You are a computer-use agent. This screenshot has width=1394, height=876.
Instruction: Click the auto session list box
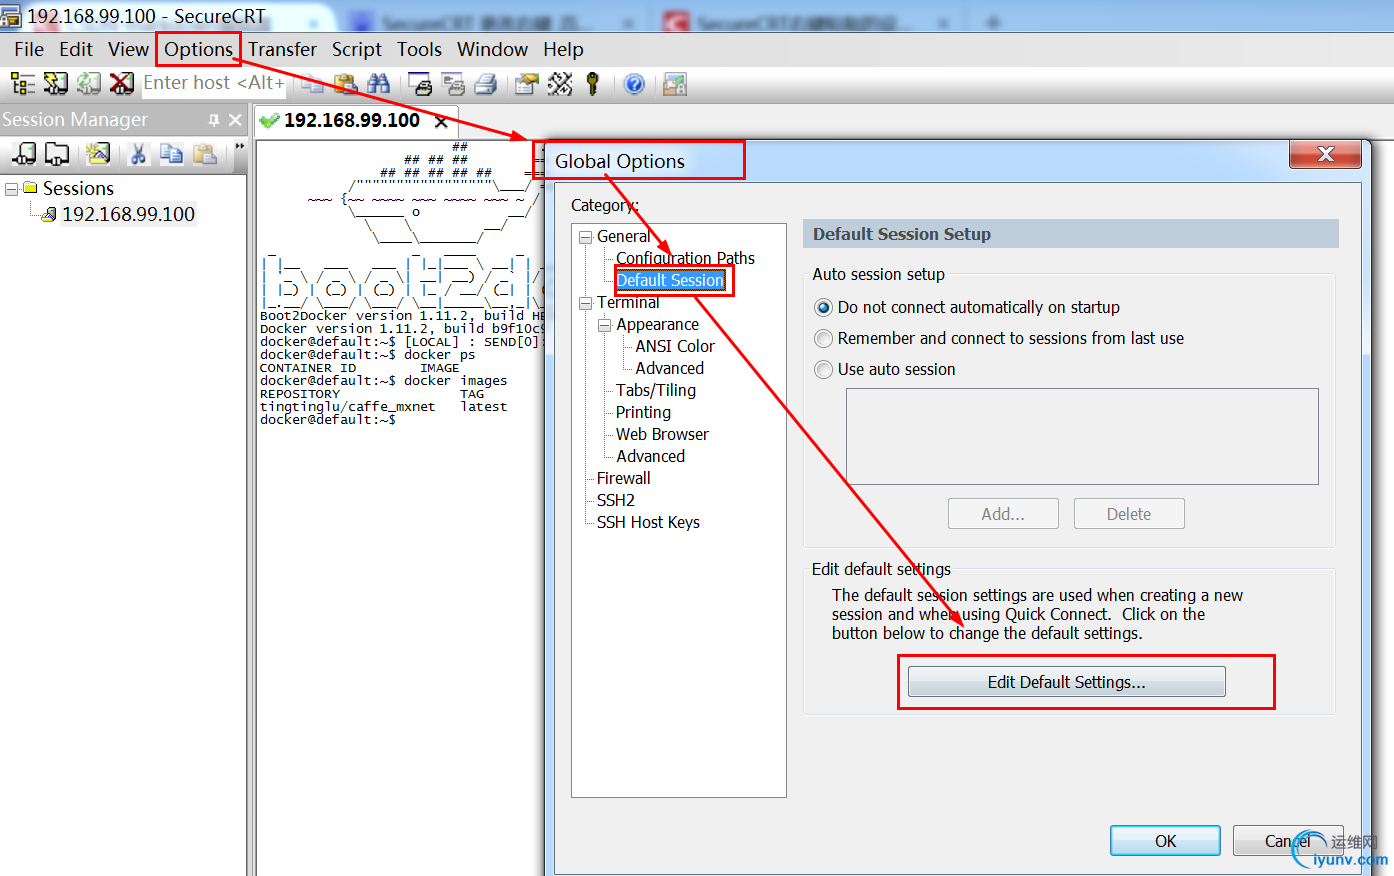(x=1082, y=436)
